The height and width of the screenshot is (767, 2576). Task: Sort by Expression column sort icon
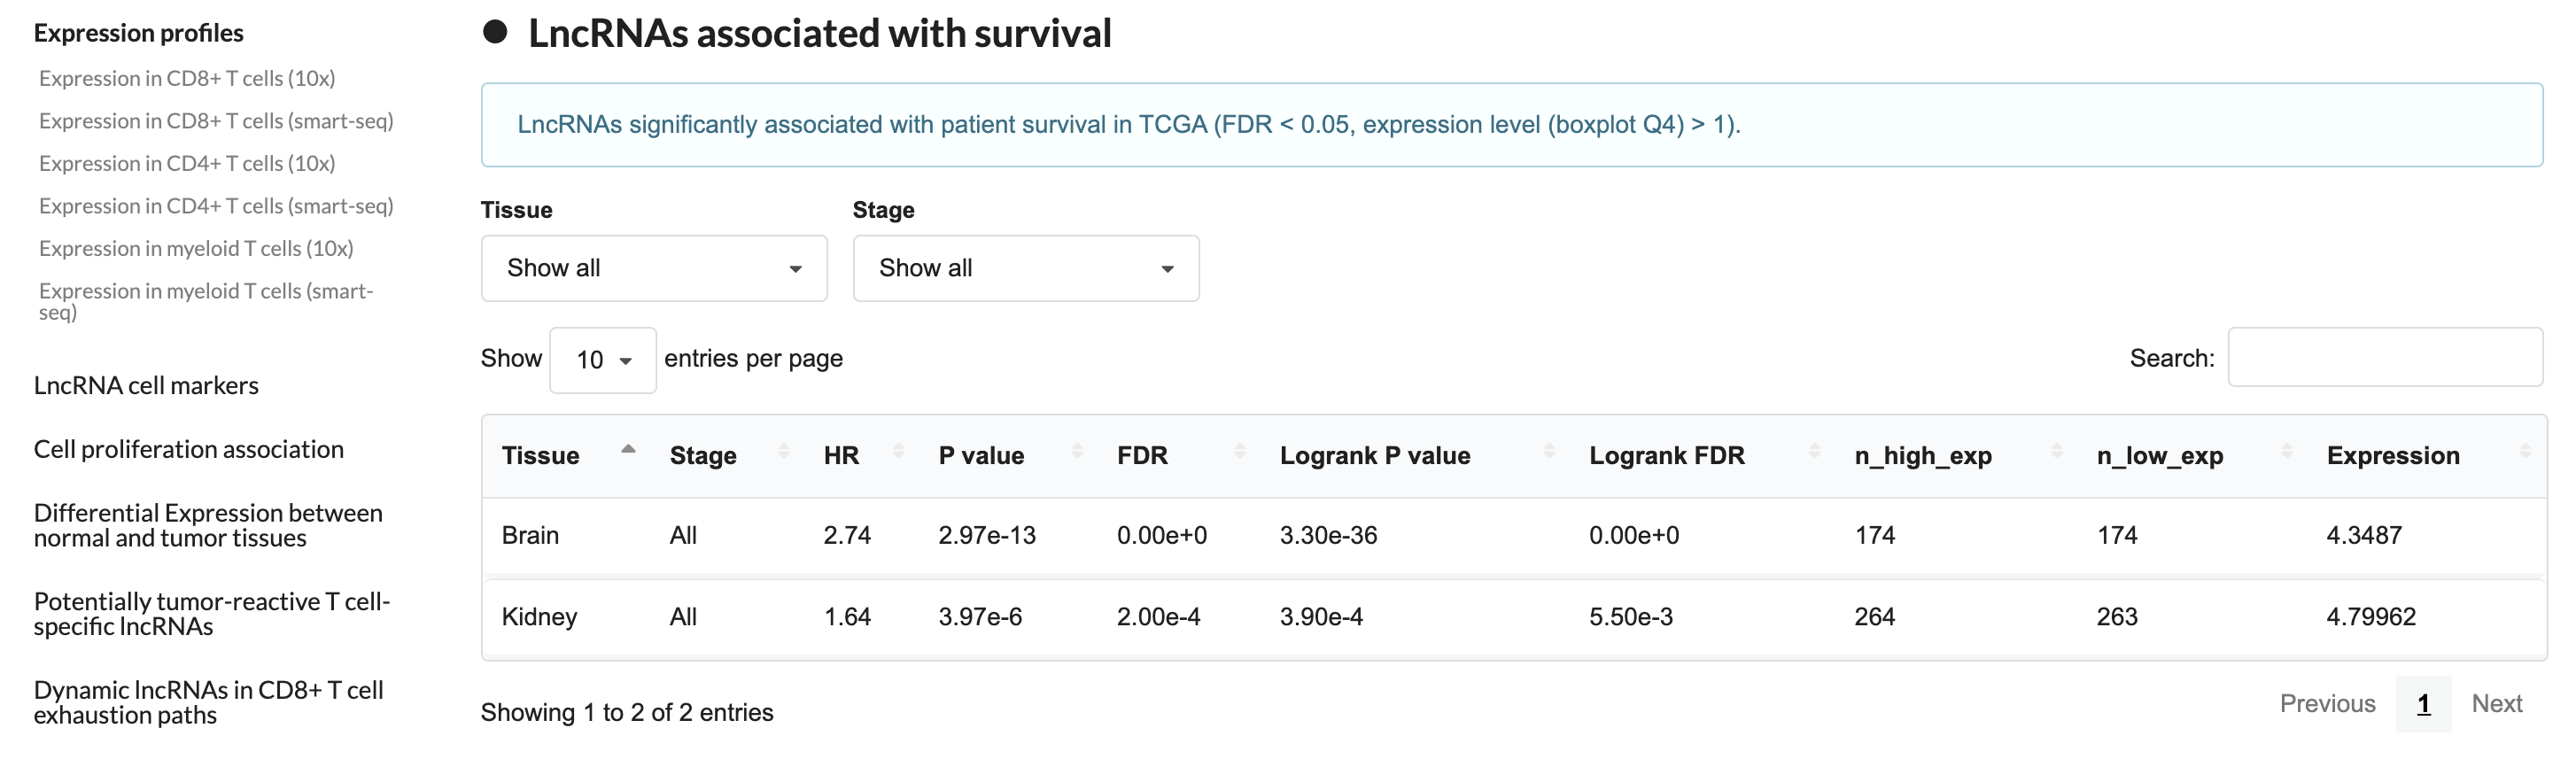[2525, 451]
